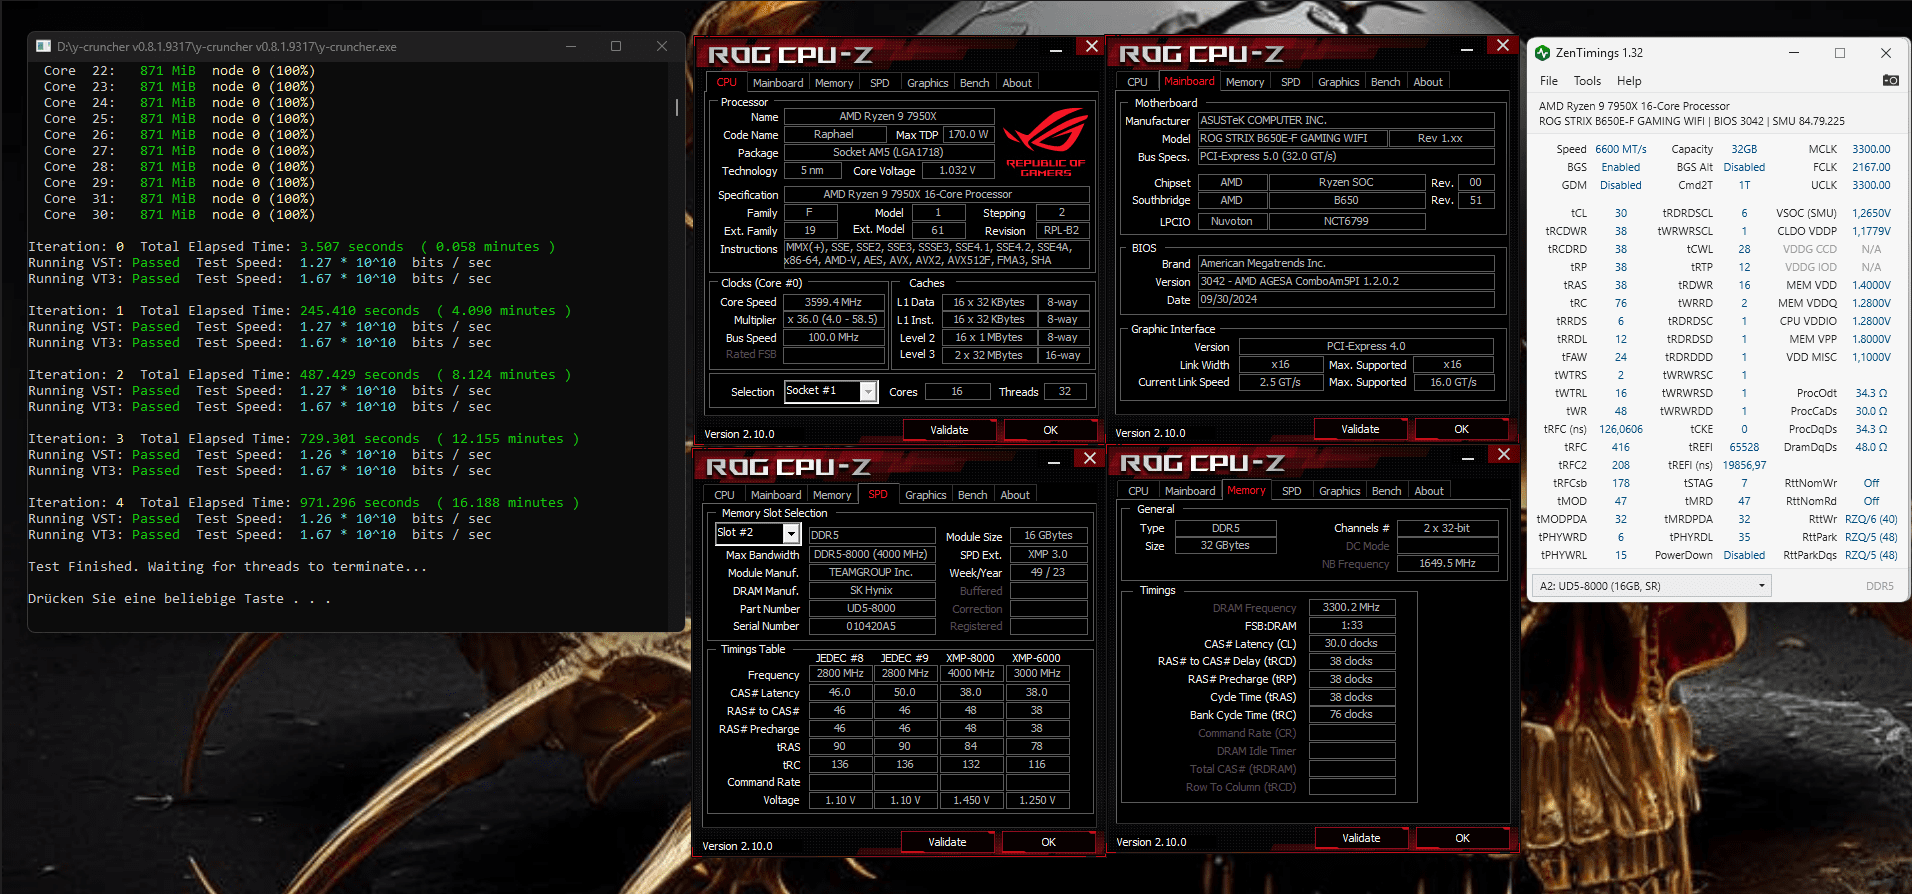Click the ZenTimings app icon in its title bar

(x=1542, y=53)
